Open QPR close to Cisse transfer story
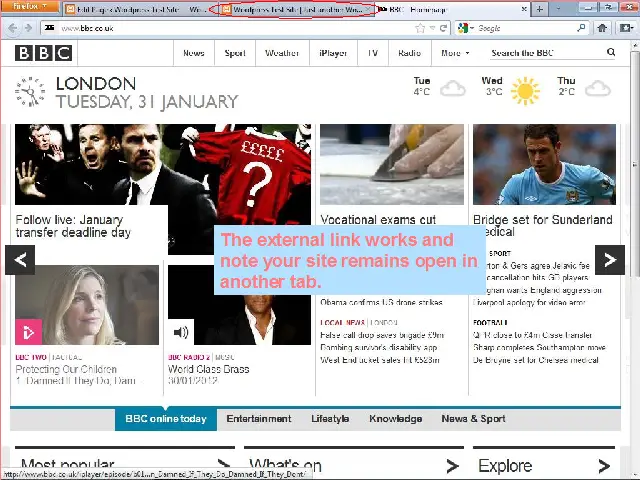 point(533,335)
